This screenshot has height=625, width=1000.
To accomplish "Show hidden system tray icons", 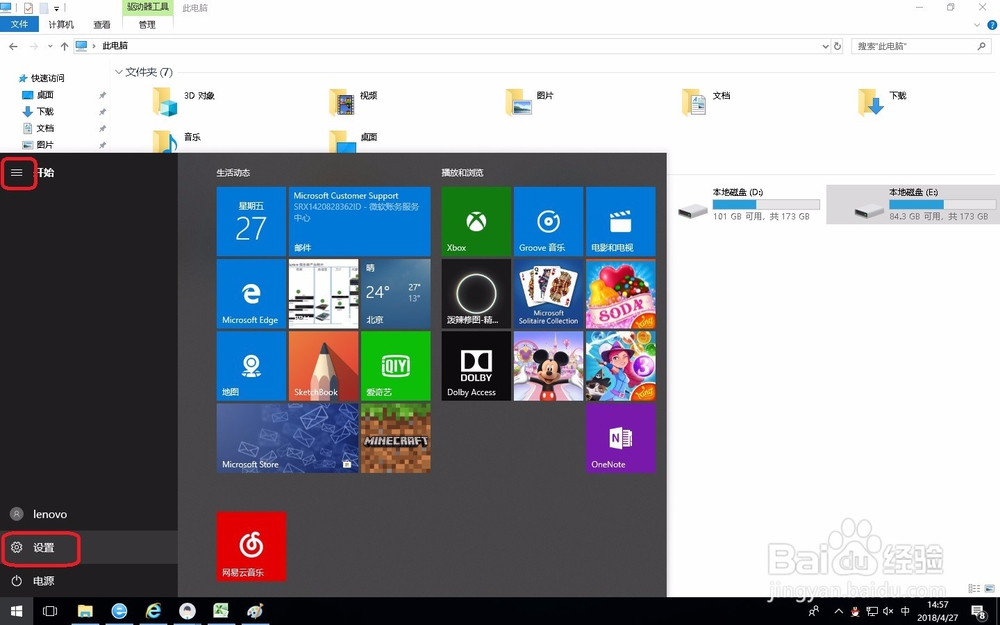I will click(839, 612).
